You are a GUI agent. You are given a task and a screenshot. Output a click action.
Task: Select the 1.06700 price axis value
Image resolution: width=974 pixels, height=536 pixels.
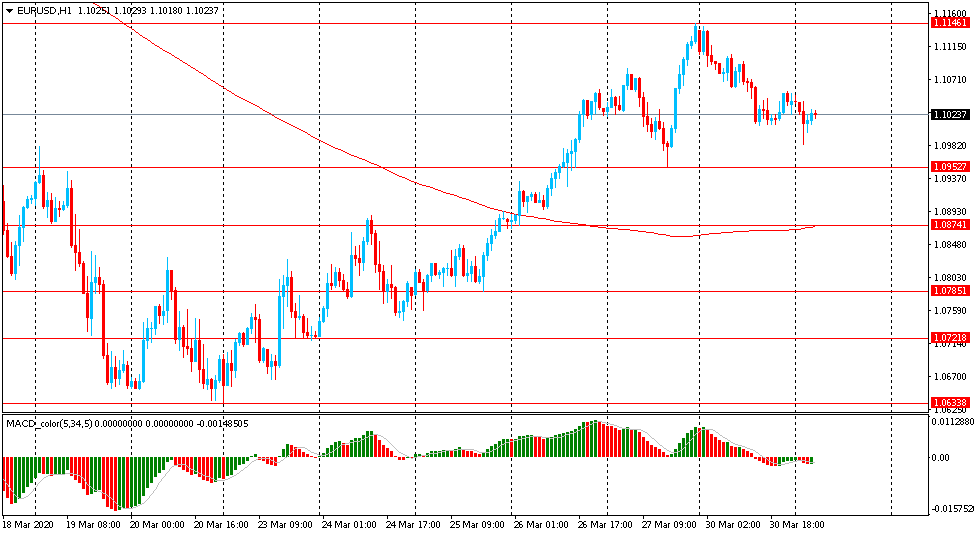click(950, 376)
